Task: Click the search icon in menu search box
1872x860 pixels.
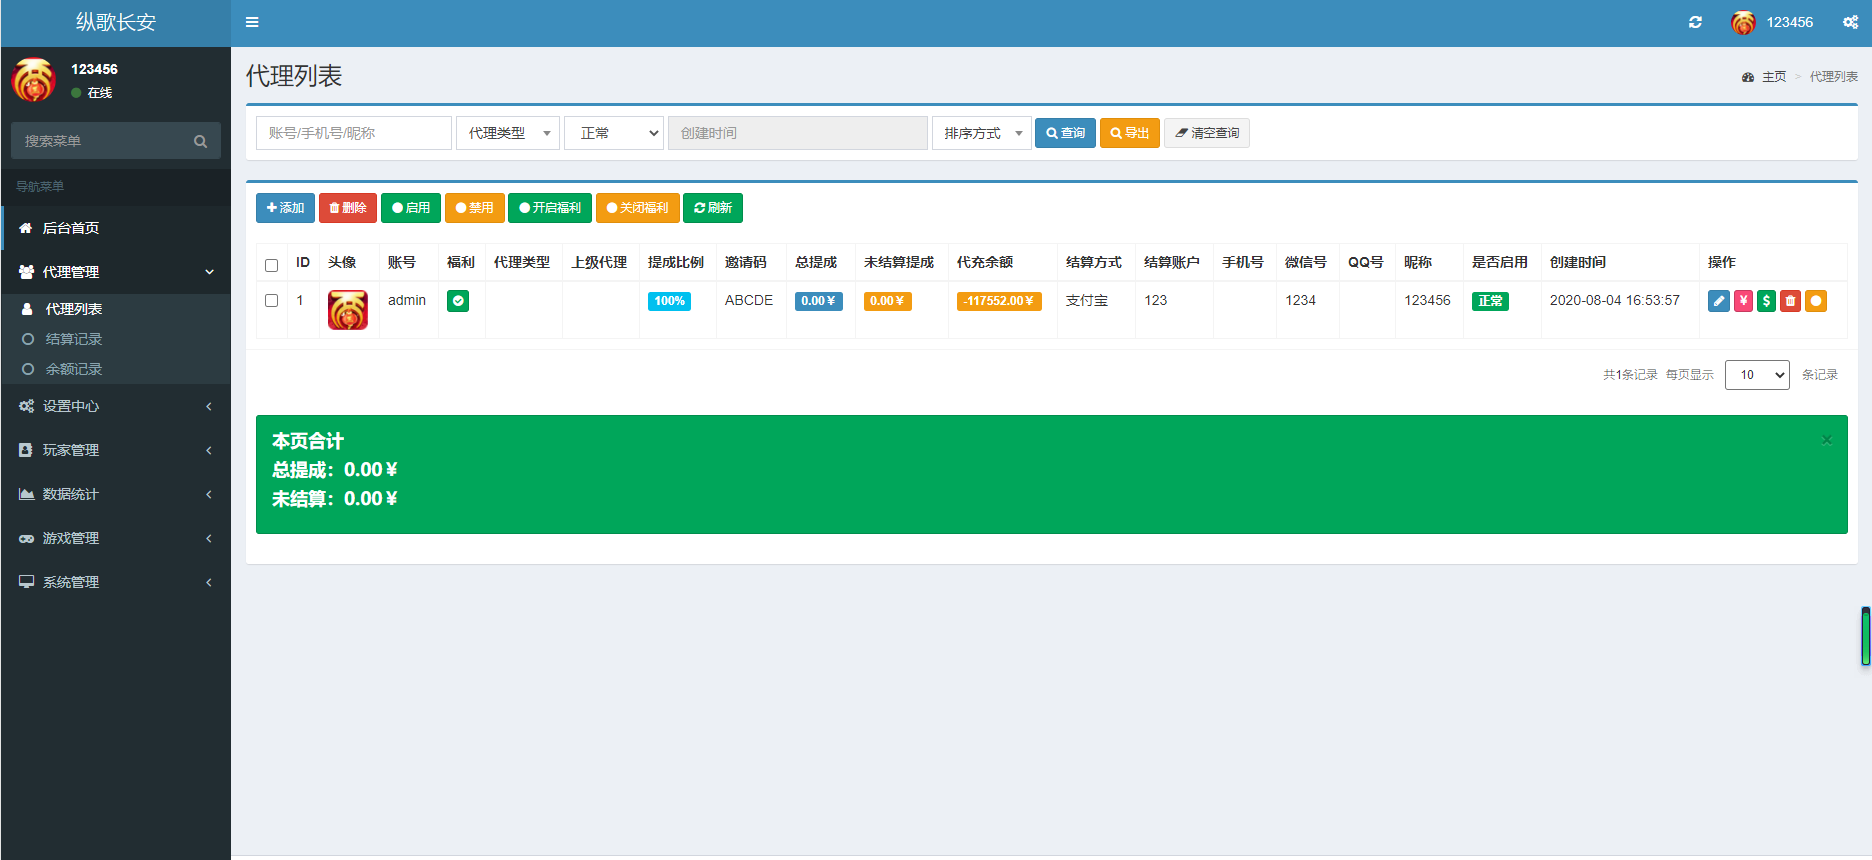Action: coord(200,141)
